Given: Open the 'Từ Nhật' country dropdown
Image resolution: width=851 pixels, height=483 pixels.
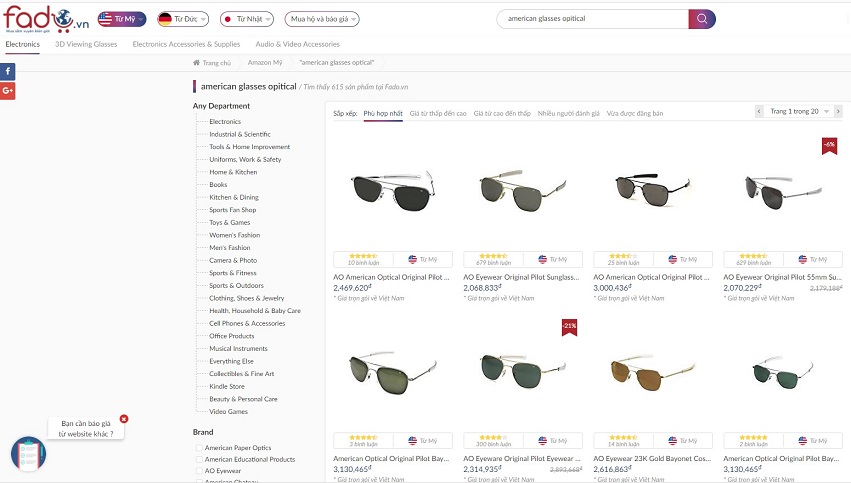Looking at the screenshot, I should coord(246,19).
